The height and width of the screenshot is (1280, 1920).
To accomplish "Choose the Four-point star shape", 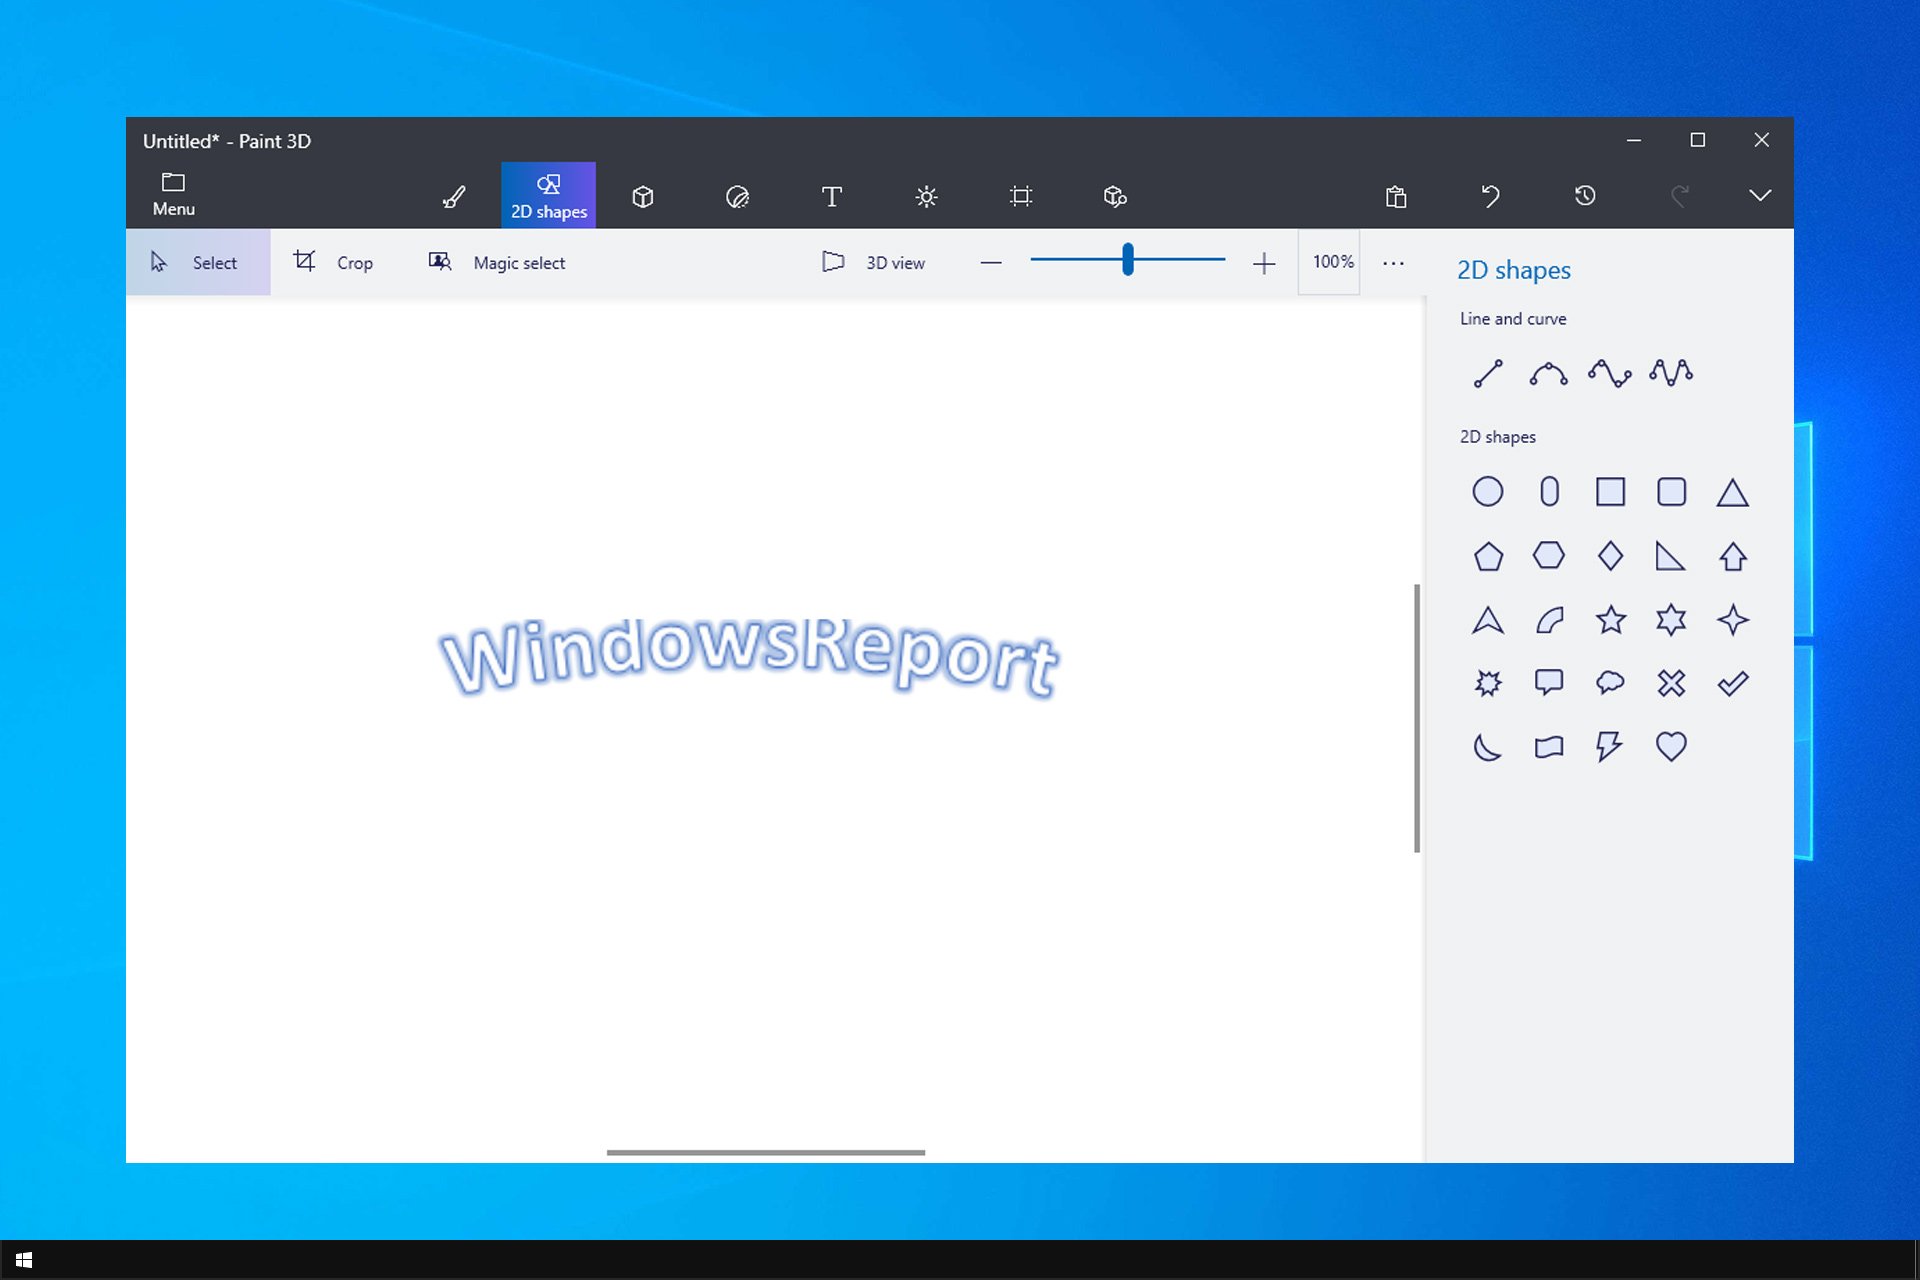I will [x=1732, y=620].
